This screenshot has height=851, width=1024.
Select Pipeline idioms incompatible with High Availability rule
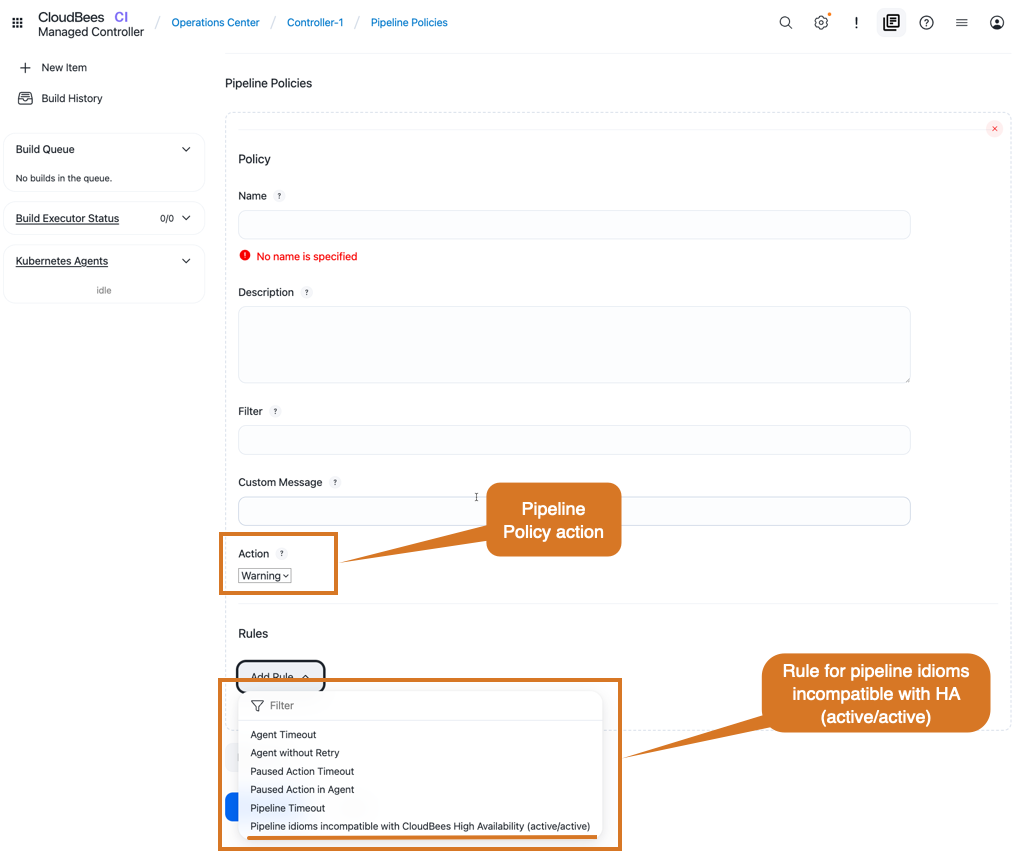pyautogui.click(x=420, y=826)
